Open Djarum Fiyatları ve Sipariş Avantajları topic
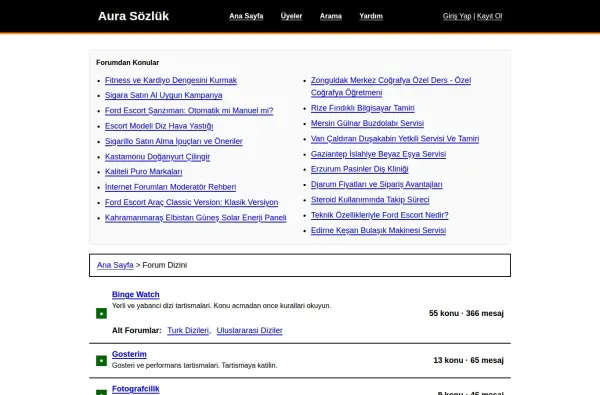The image size is (600, 395). [x=377, y=184]
